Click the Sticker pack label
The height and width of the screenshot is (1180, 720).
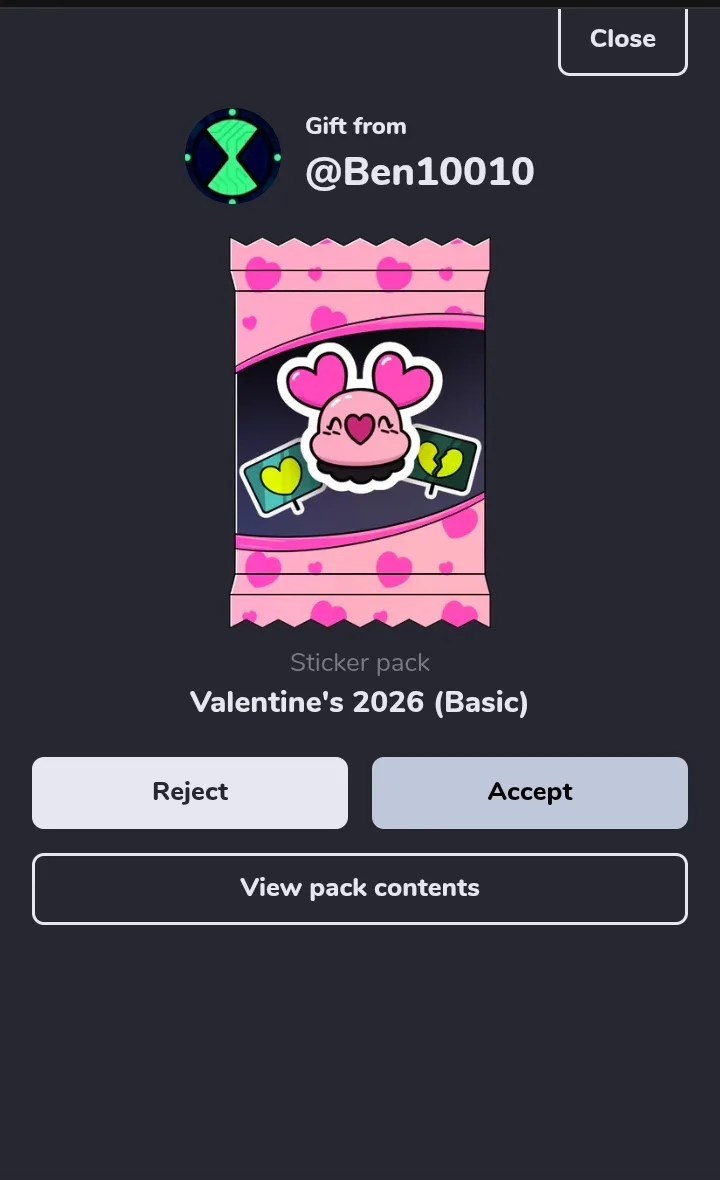(x=360, y=662)
